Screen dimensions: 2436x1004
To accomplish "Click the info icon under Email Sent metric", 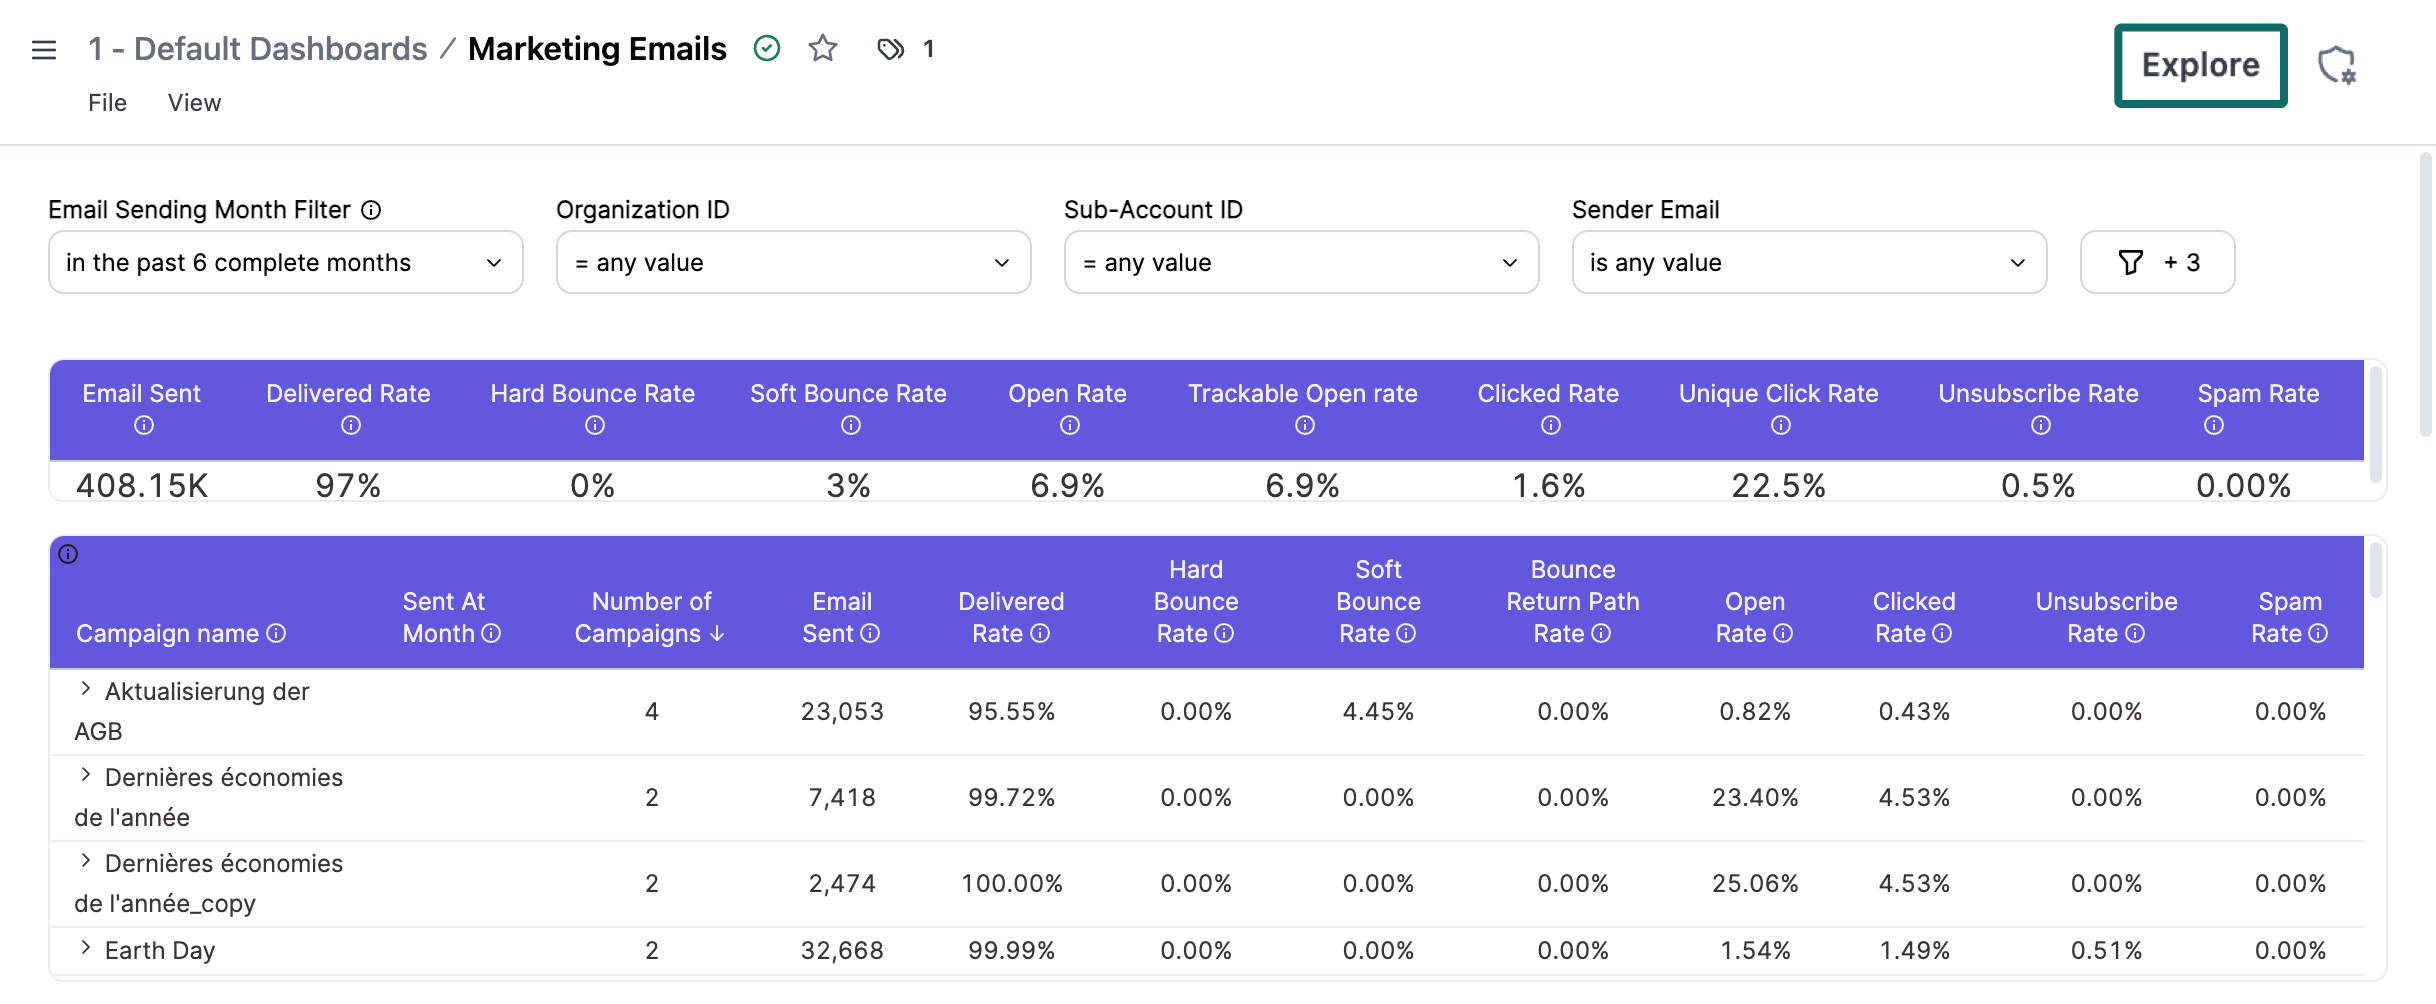I will click(144, 425).
